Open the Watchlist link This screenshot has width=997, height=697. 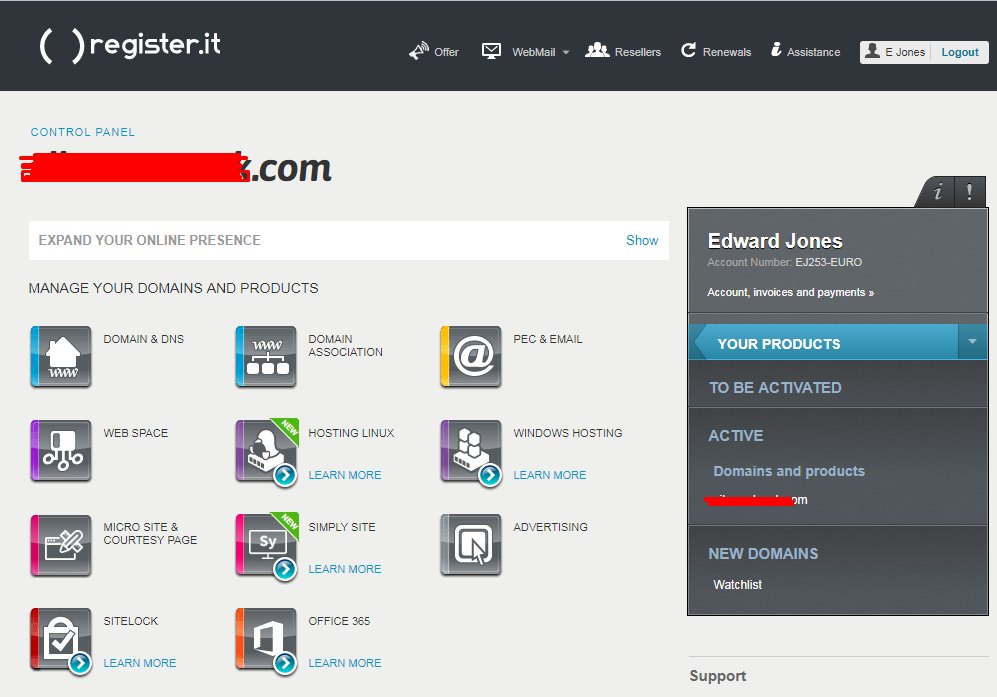point(738,584)
